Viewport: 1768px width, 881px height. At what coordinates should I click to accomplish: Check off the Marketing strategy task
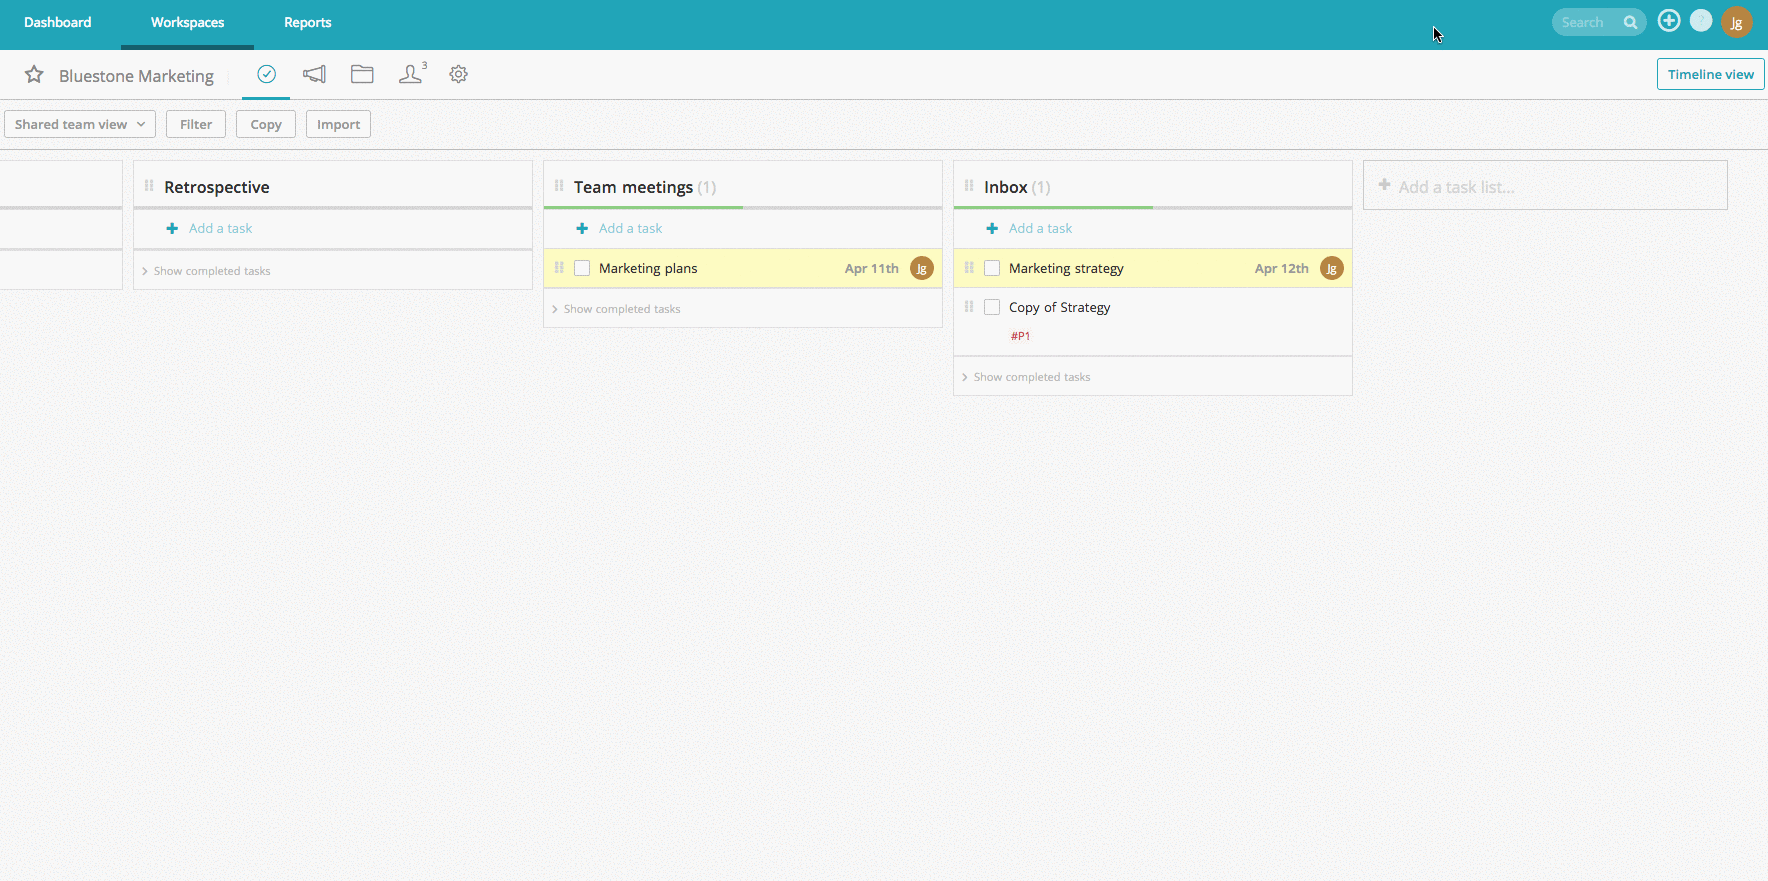pos(992,268)
